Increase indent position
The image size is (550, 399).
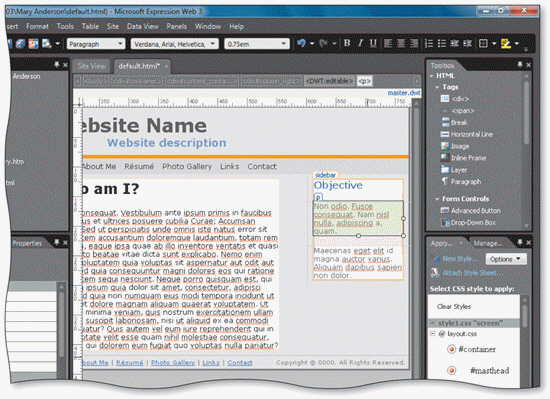[x=467, y=43]
